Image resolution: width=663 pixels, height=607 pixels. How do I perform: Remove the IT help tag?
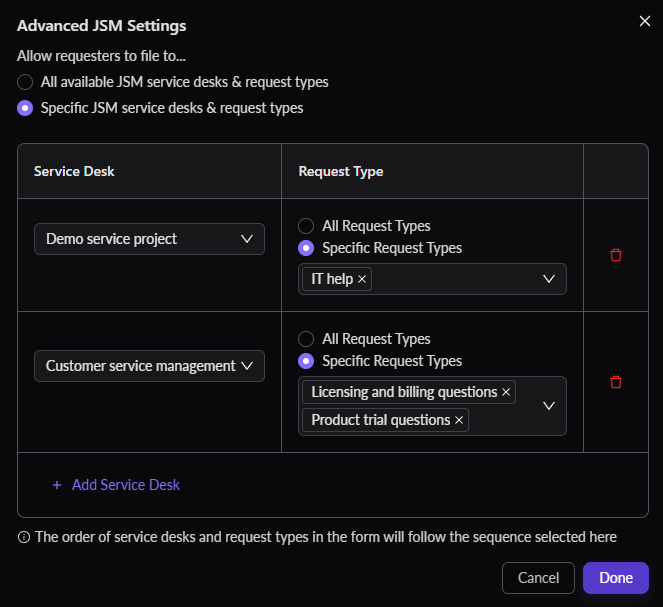362,279
